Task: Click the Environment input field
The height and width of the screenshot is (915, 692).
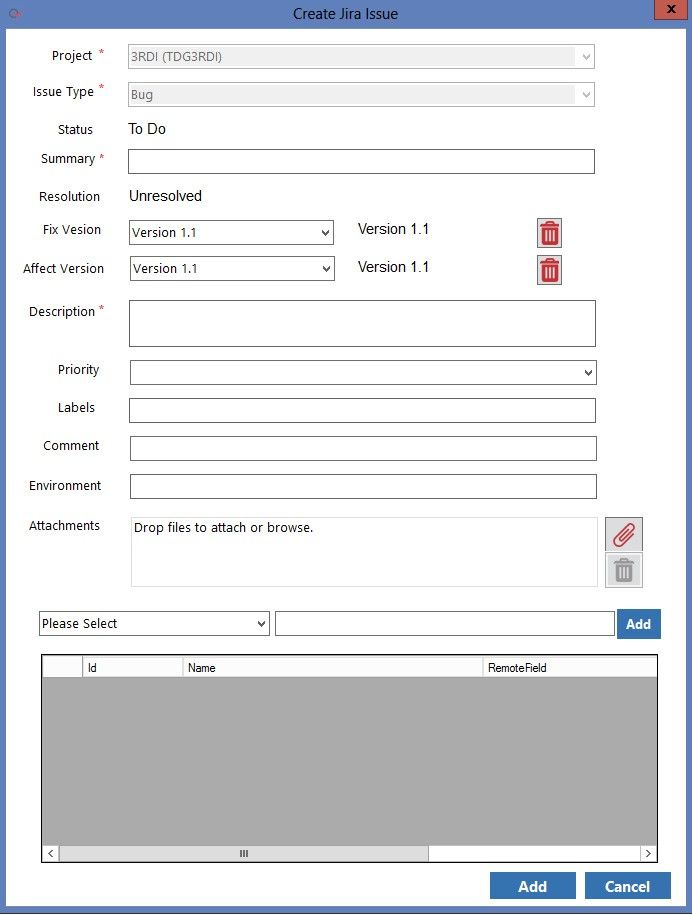Action: [363, 486]
